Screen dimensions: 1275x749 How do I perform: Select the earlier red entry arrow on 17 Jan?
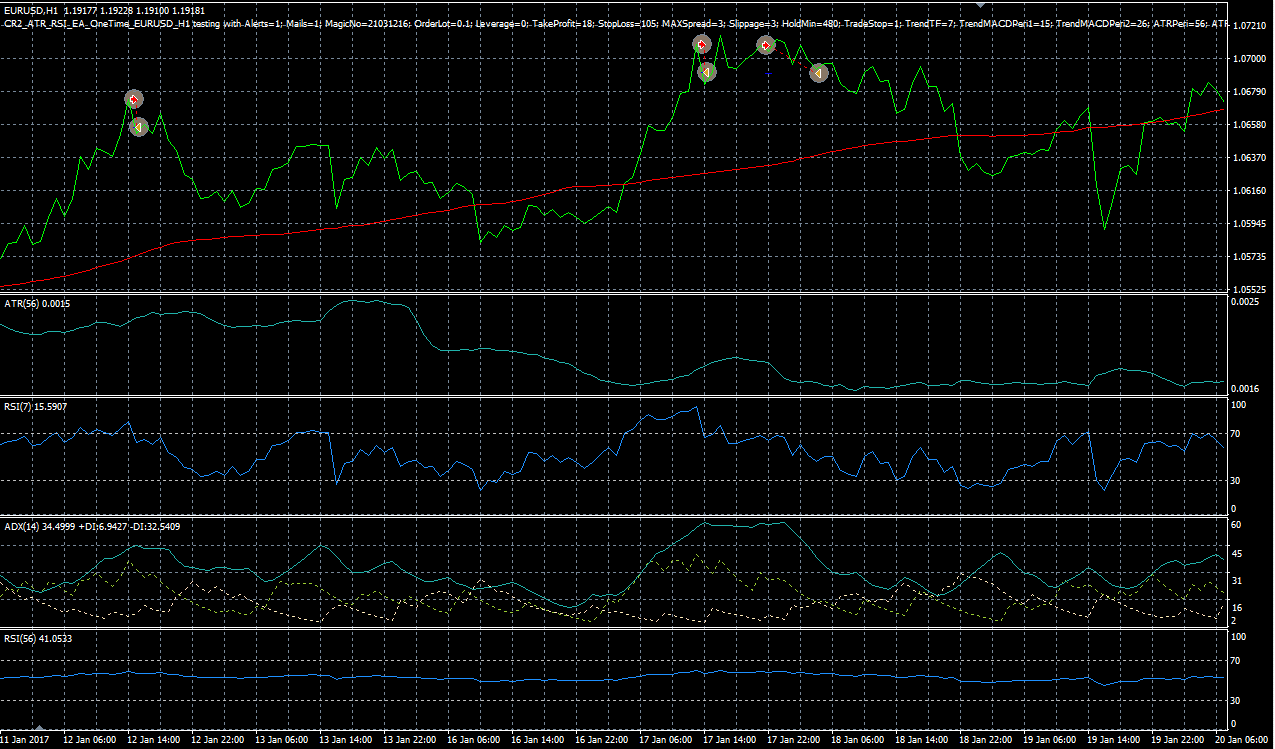pos(702,45)
